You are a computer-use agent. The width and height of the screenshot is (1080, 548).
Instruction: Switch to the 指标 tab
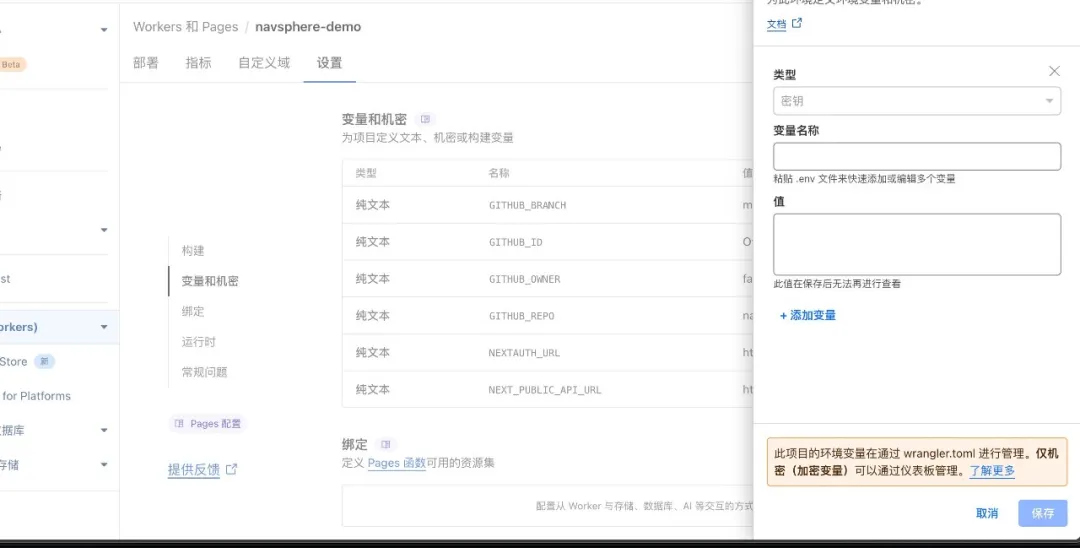click(198, 63)
